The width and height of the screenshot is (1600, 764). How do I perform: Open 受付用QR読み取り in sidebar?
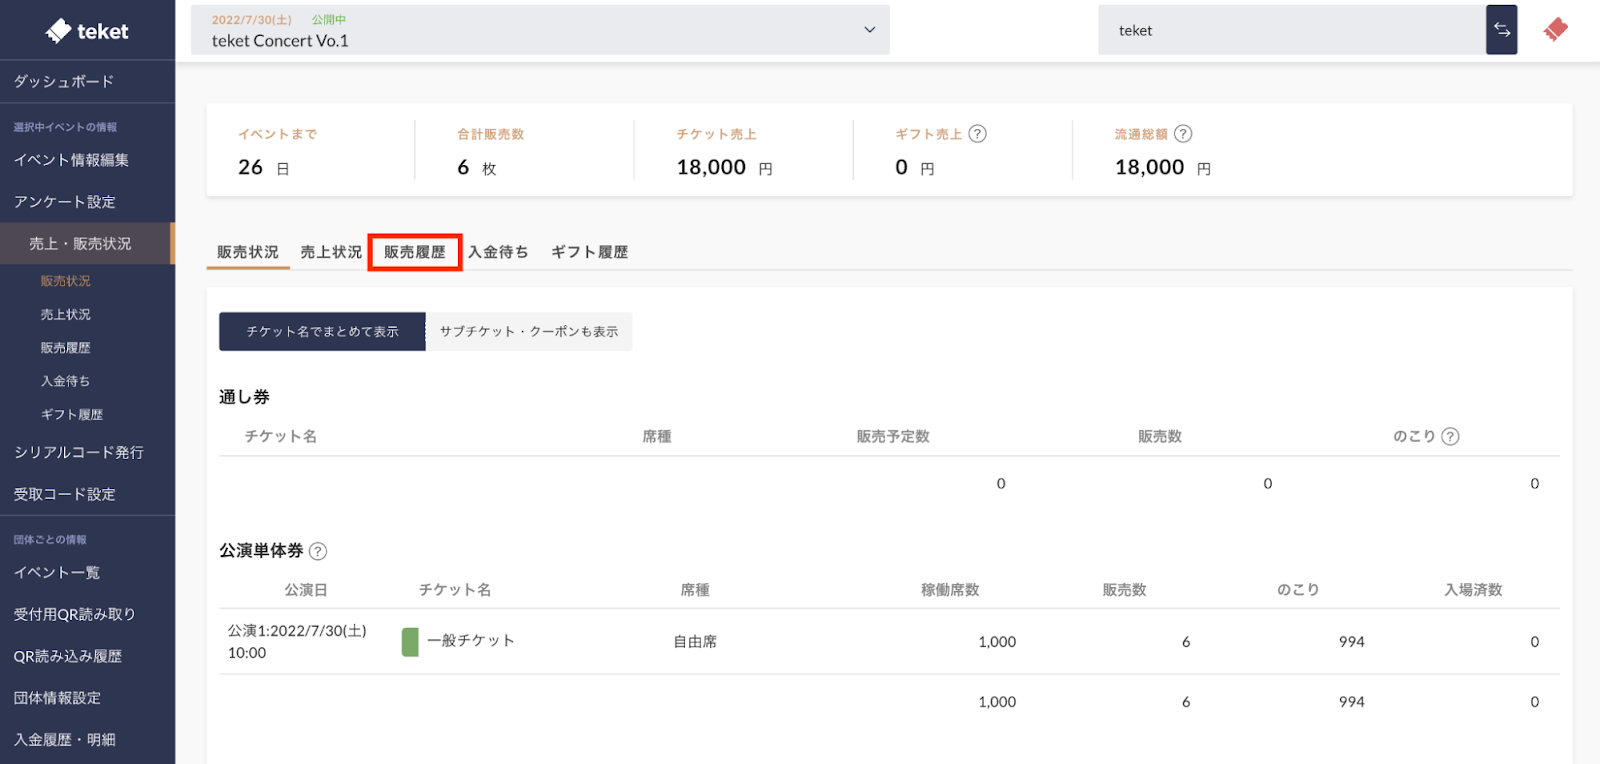pos(74,615)
